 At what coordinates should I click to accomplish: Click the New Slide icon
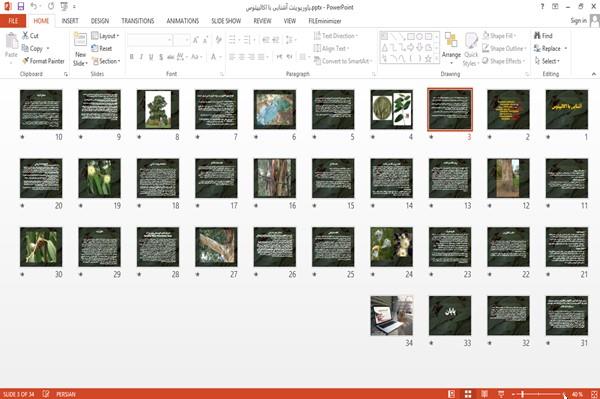80,40
